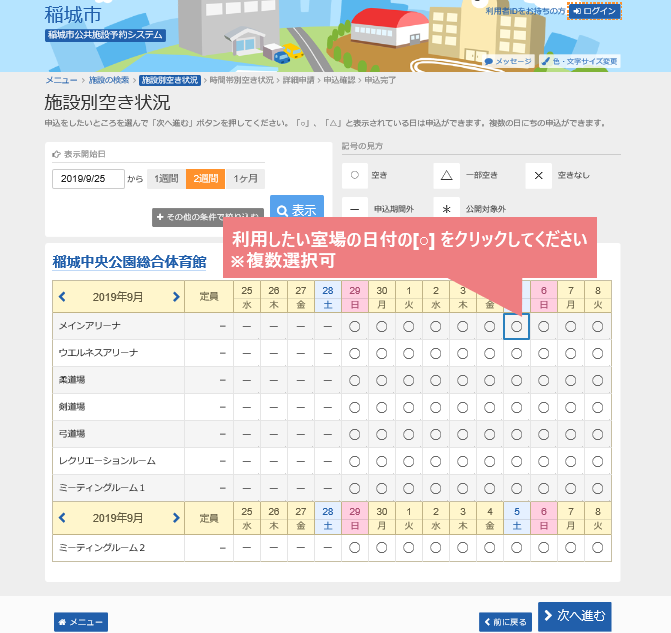Click the 表示開始日 date input field
Screen dimensions: 671x633
(88, 179)
